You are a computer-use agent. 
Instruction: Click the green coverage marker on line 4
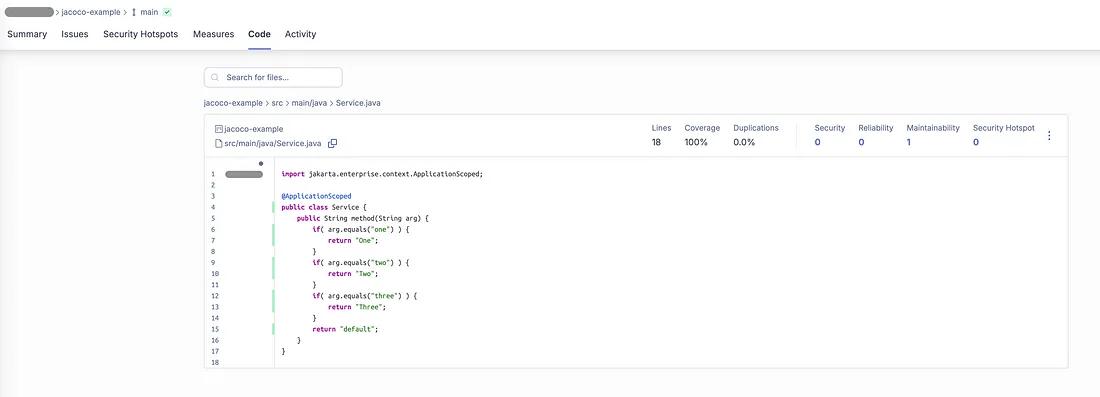tap(274, 207)
